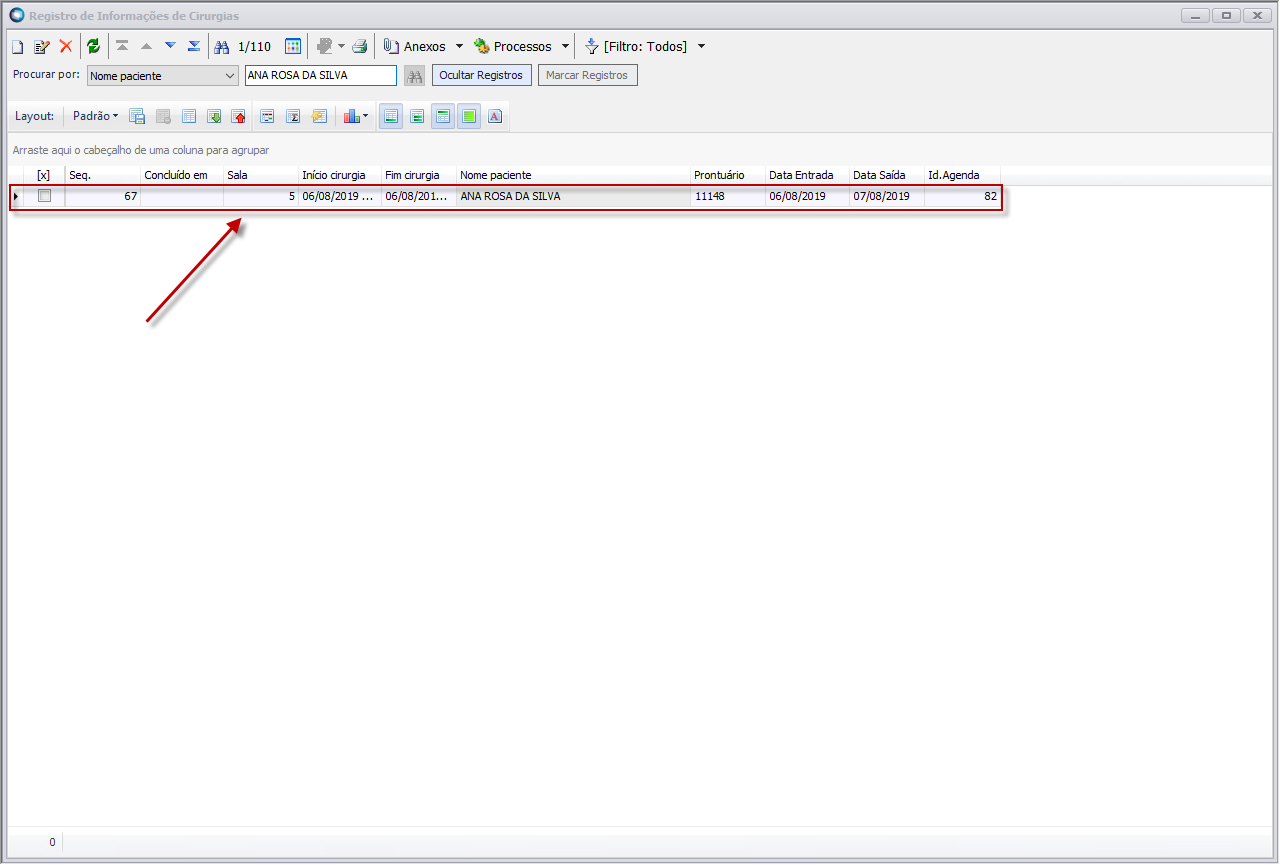Toggle the third grid view option
Screen dimensions: 1280x865
pyautogui.click(x=443, y=116)
